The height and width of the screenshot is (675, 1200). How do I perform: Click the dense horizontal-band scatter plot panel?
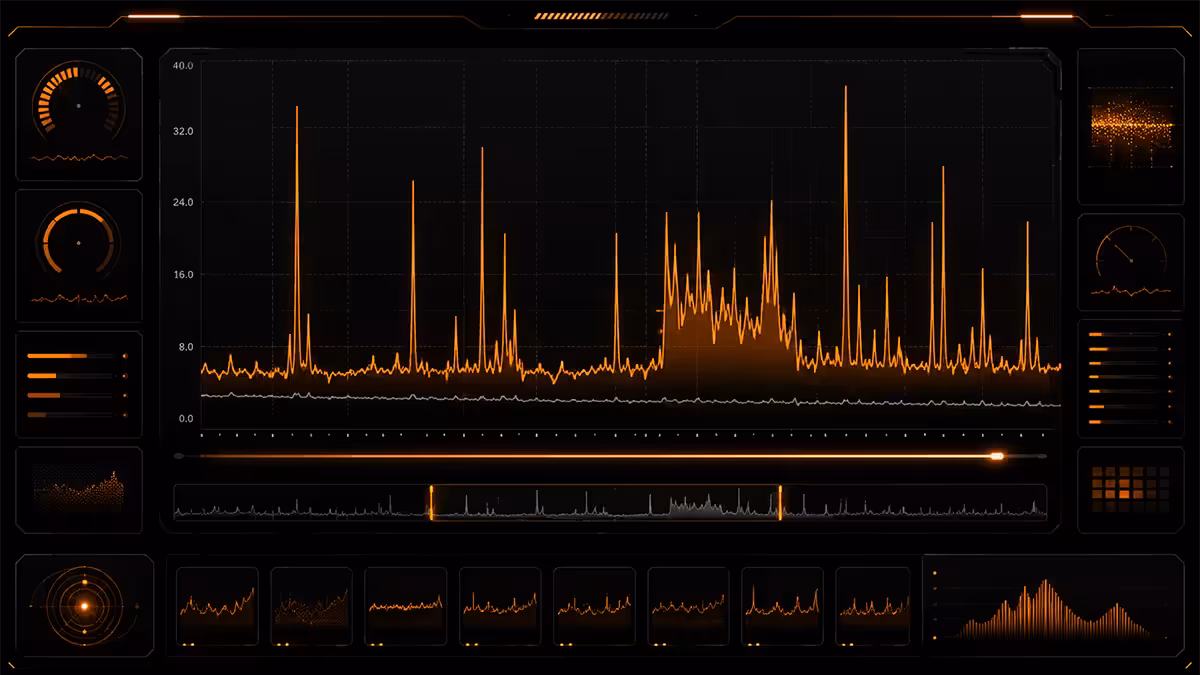click(1131, 126)
